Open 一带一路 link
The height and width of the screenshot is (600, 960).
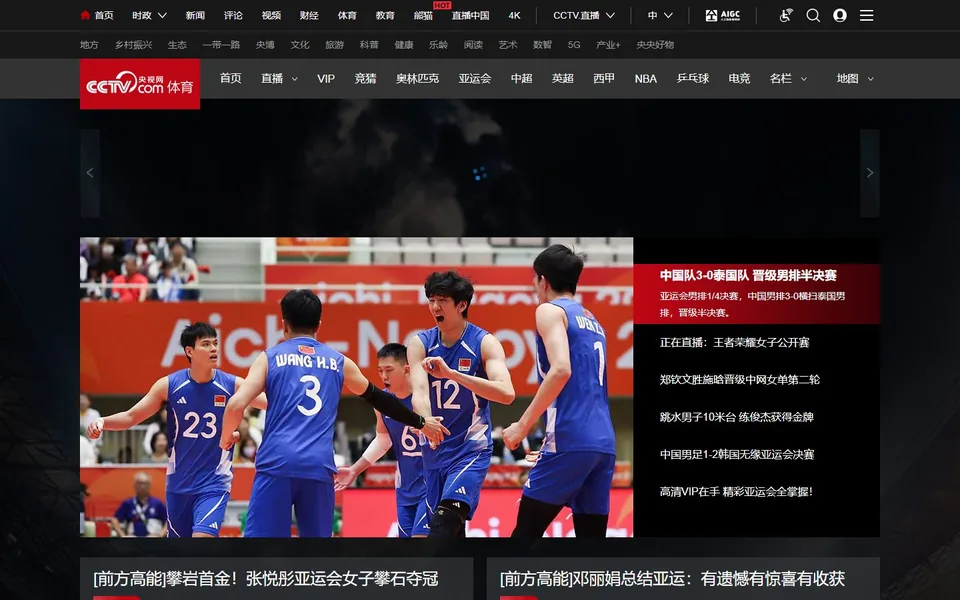click(x=221, y=45)
